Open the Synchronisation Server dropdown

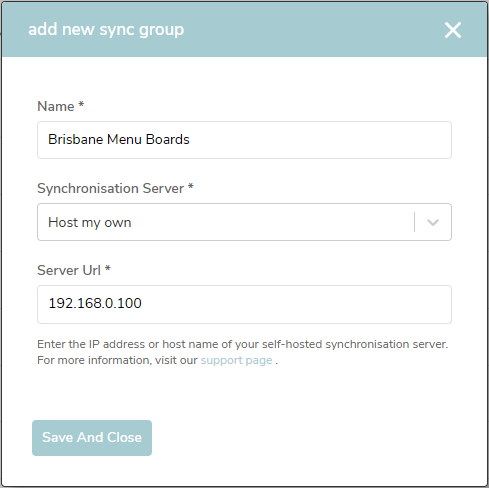(x=244, y=222)
